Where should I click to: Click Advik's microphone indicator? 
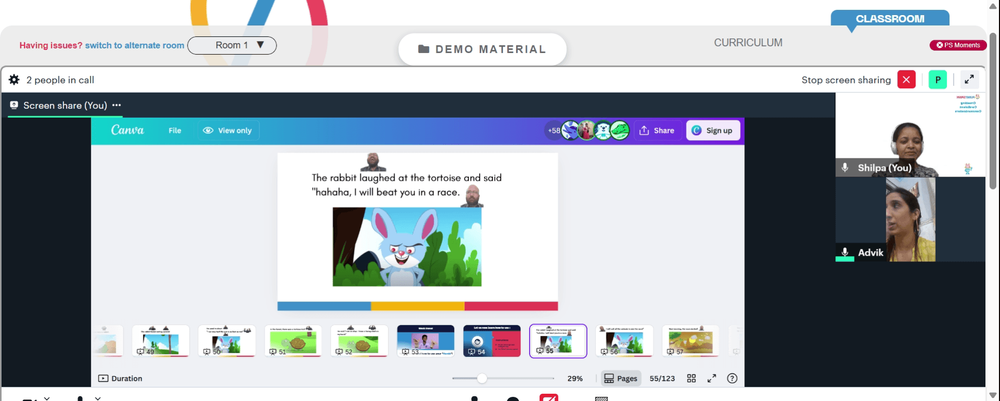click(845, 252)
